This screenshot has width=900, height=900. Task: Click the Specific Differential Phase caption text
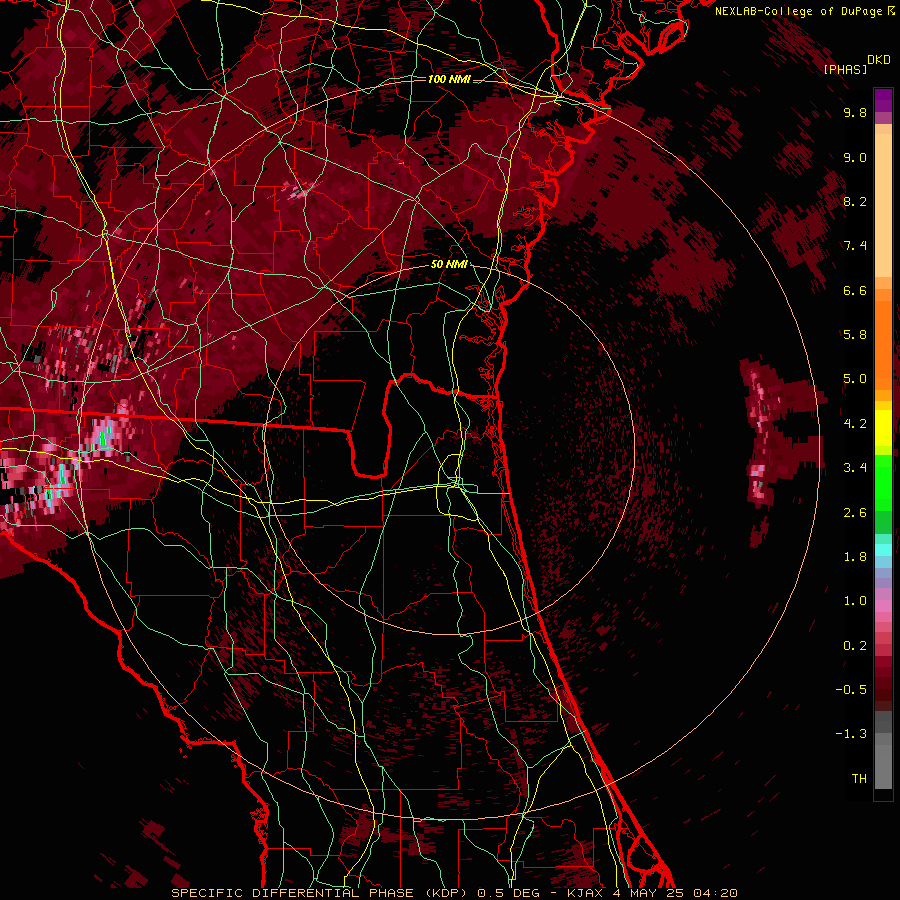(454, 893)
